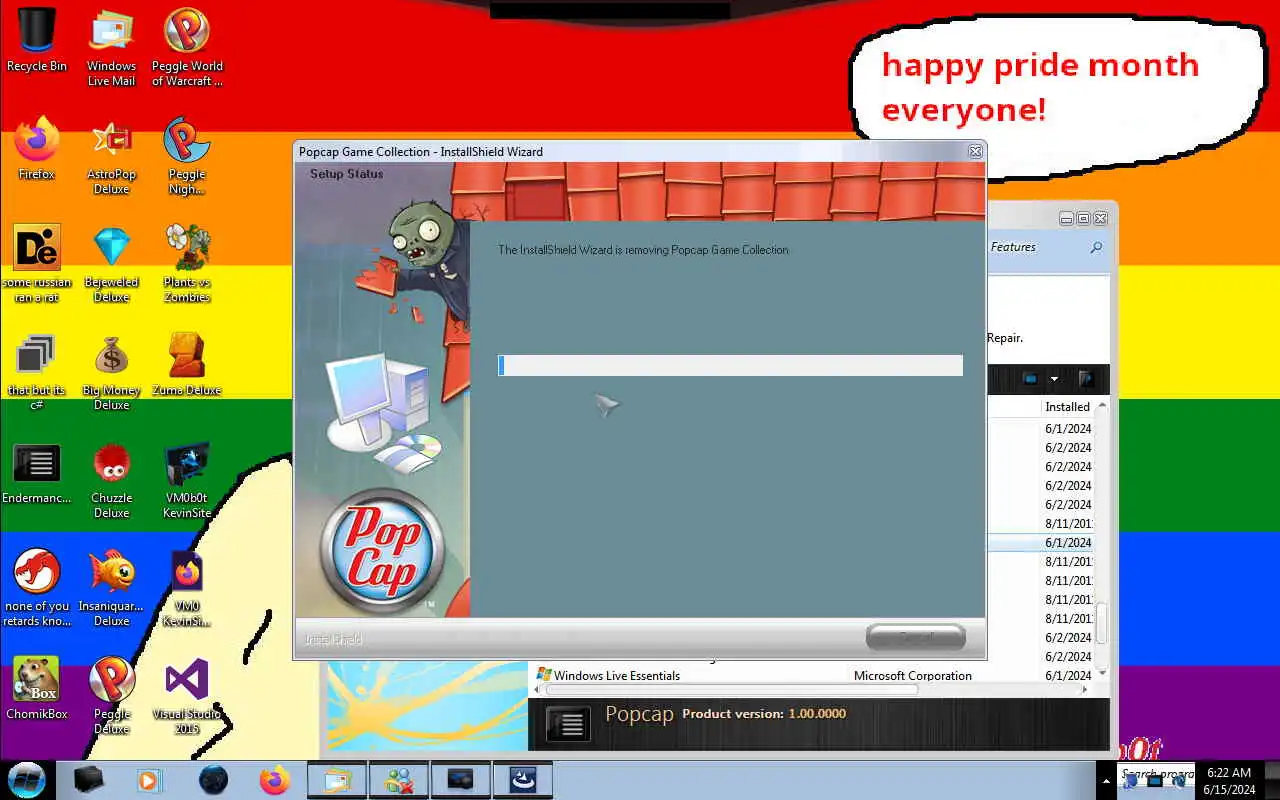Sort by the Installed column header
The height and width of the screenshot is (800, 1280).
point(1067,407)
